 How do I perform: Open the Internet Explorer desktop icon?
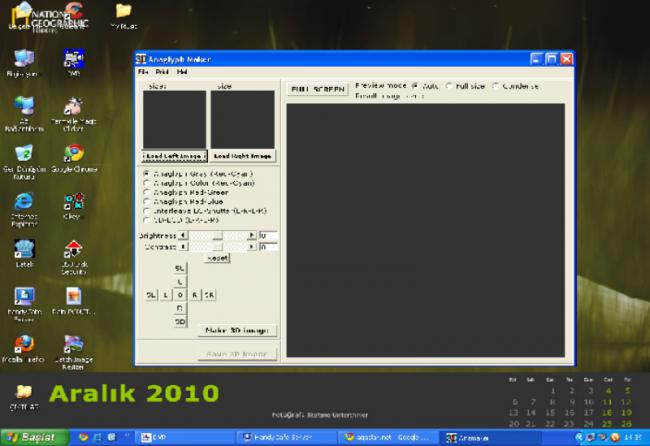(x=24, y=201)
